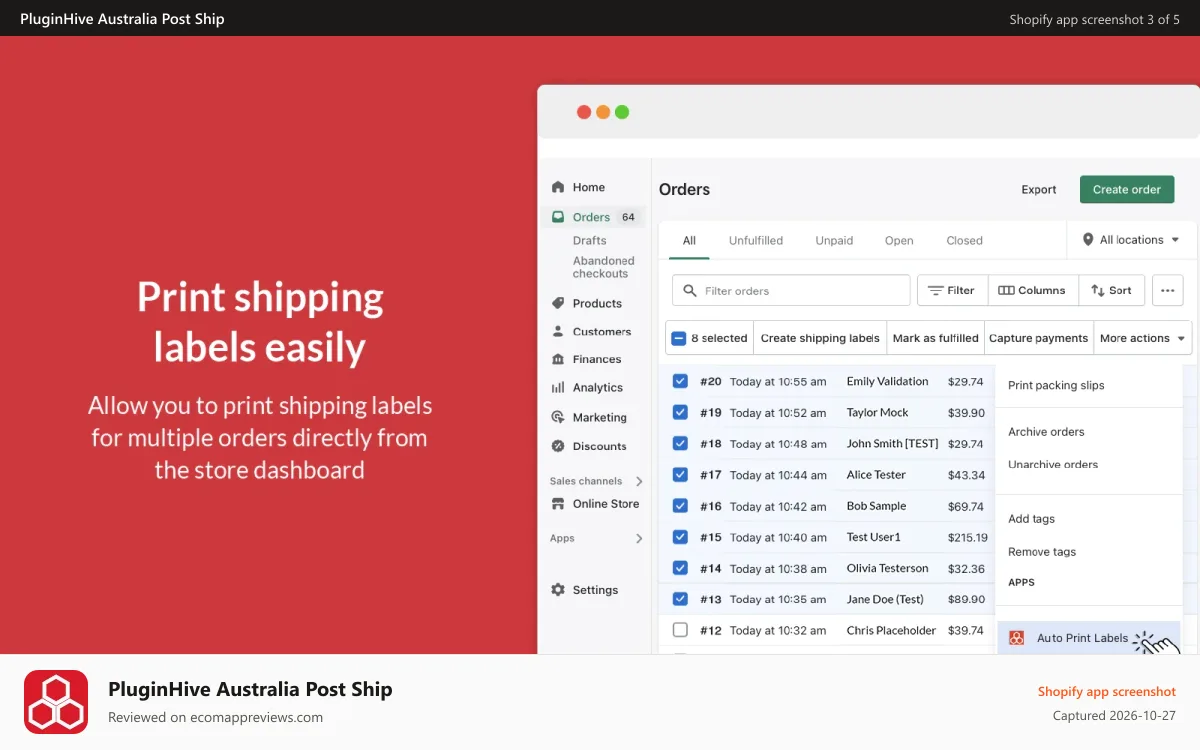This screenshot has width=1200, height=750.
Task: Uncheck order #18 John Smith checkbox
Action: 680,443
